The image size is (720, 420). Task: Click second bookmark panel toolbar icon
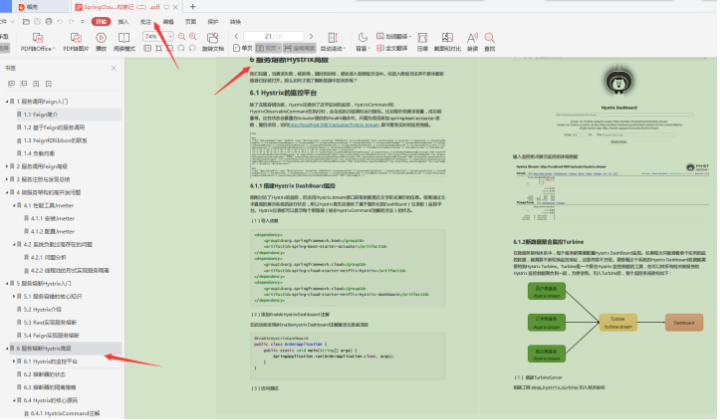coord(24,84)
